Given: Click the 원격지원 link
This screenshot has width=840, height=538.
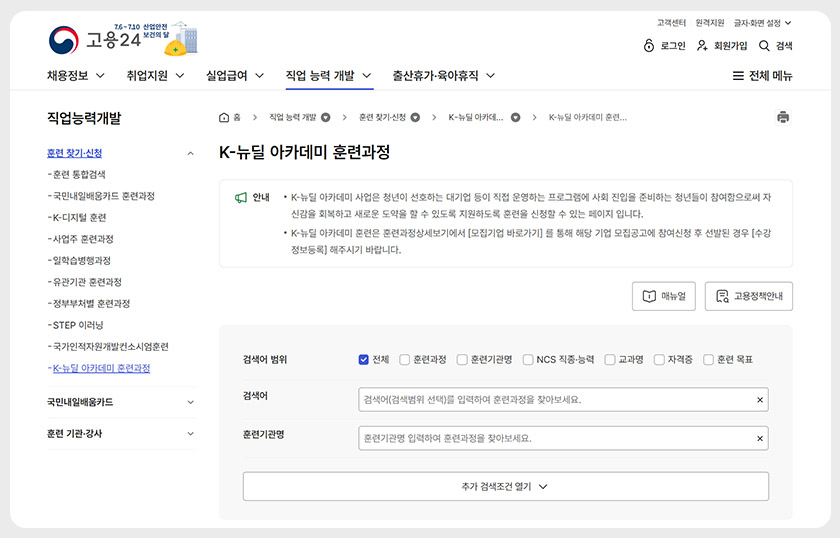Looking at the screenshot, I should pyautogui.click(x=710, y=23).
